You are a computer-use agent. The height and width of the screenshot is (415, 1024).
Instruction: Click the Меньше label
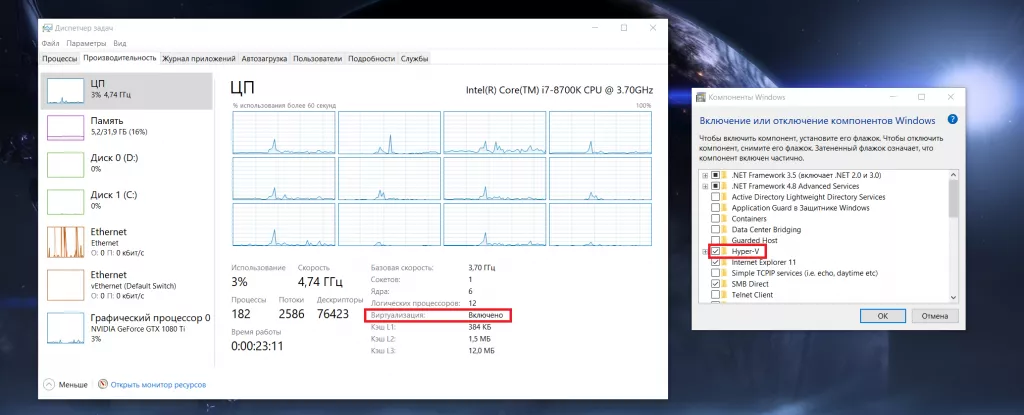click(x=72, y=385)
